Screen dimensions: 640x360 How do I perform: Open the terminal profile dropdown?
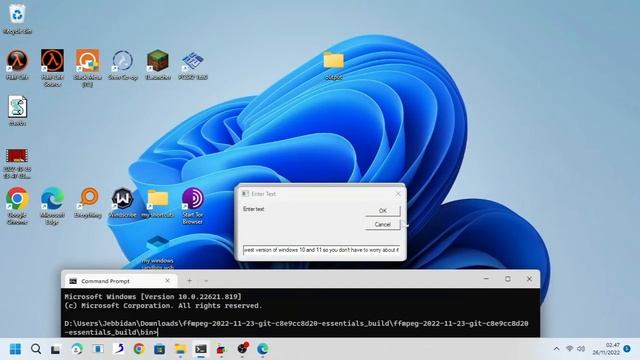pos(206,281)
